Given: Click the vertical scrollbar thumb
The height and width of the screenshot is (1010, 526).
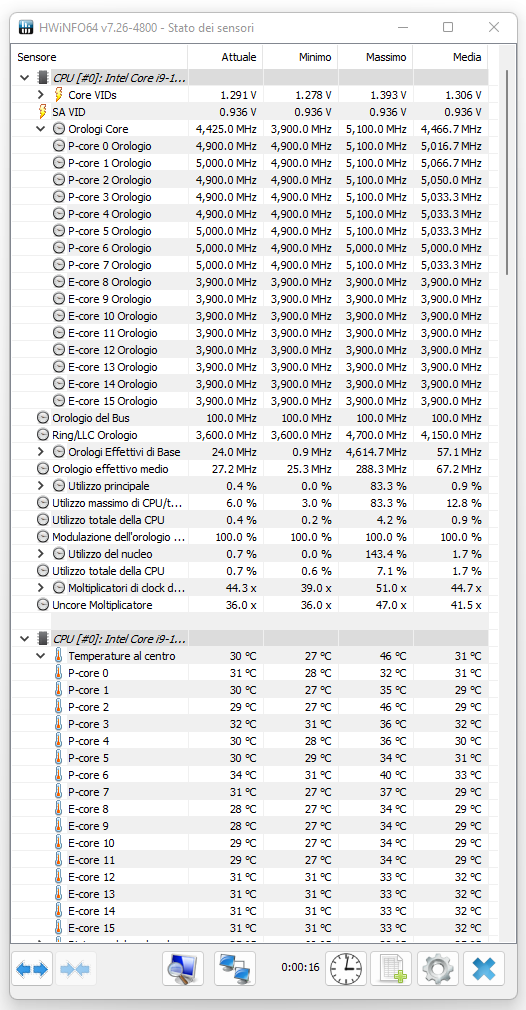Looking at the screenshot, I should (507, 173).
